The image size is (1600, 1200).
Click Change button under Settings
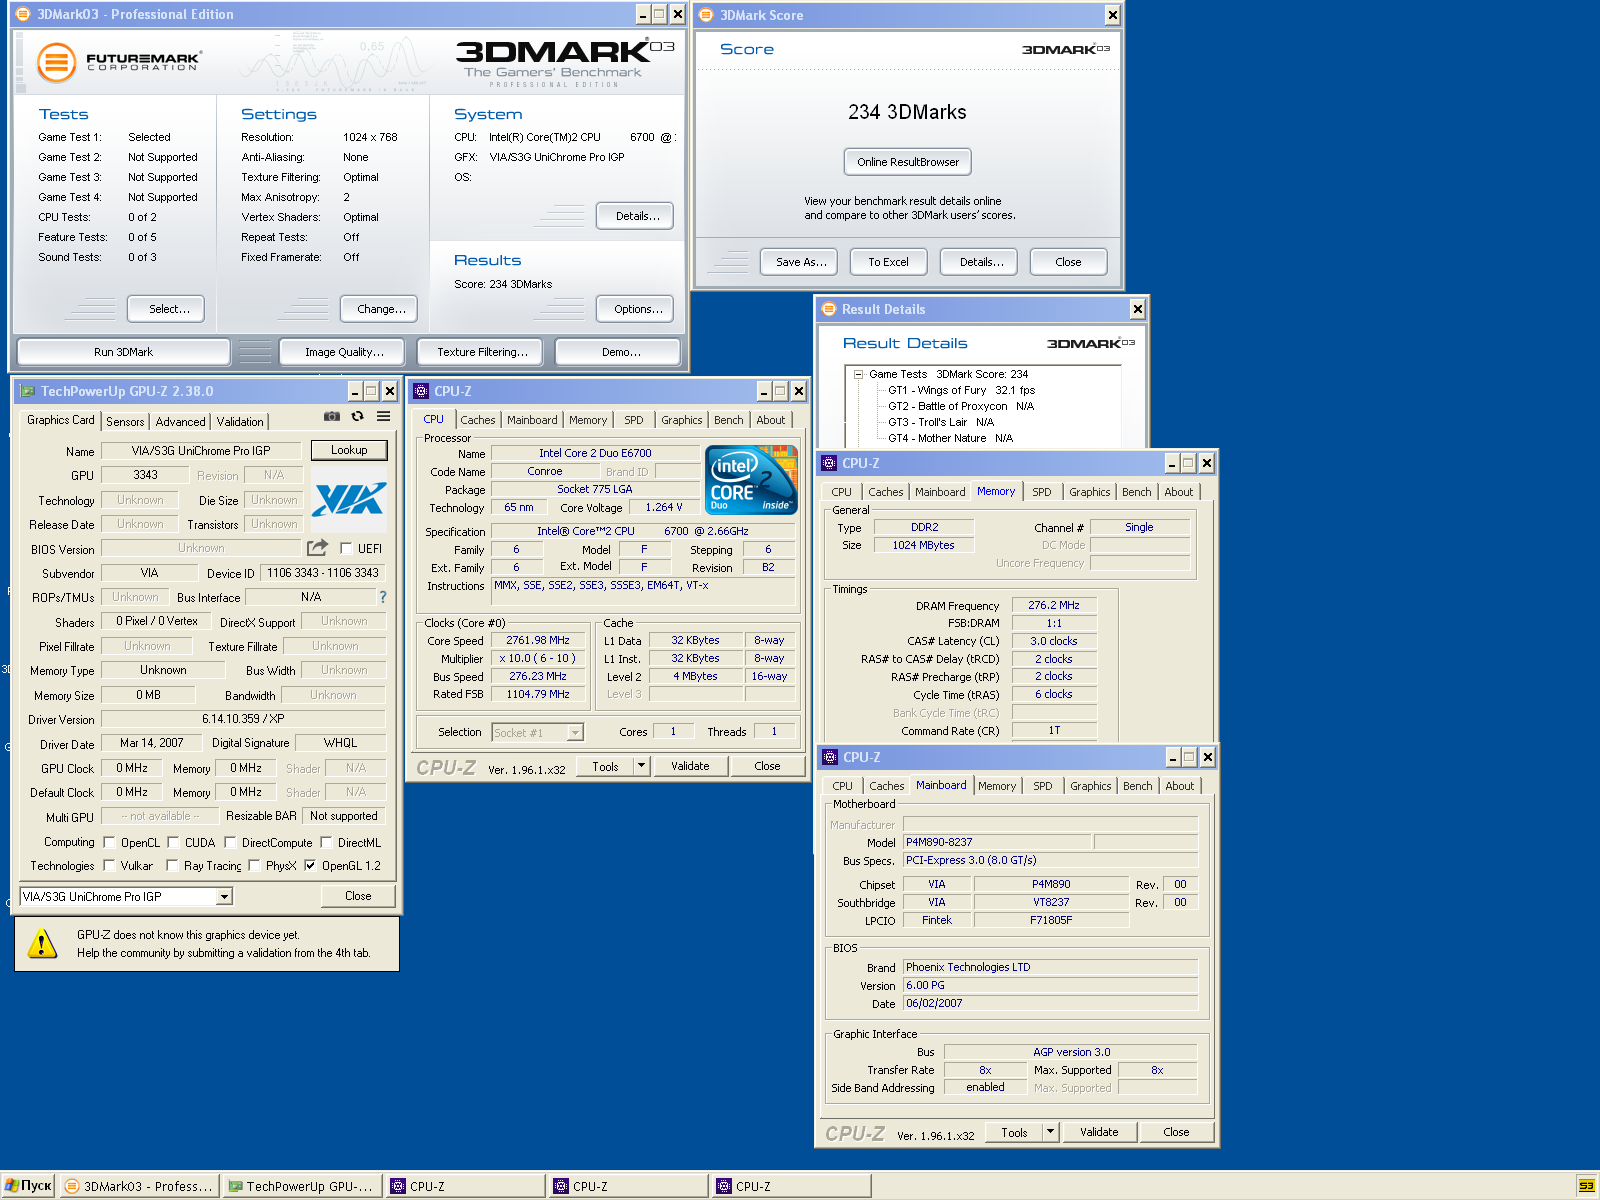[380, 309]
